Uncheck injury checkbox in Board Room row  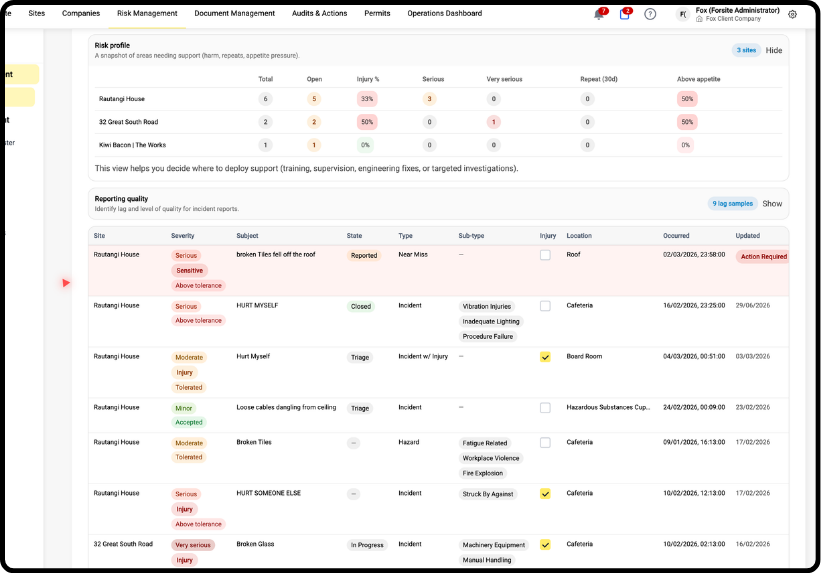[x=545, y=357]
